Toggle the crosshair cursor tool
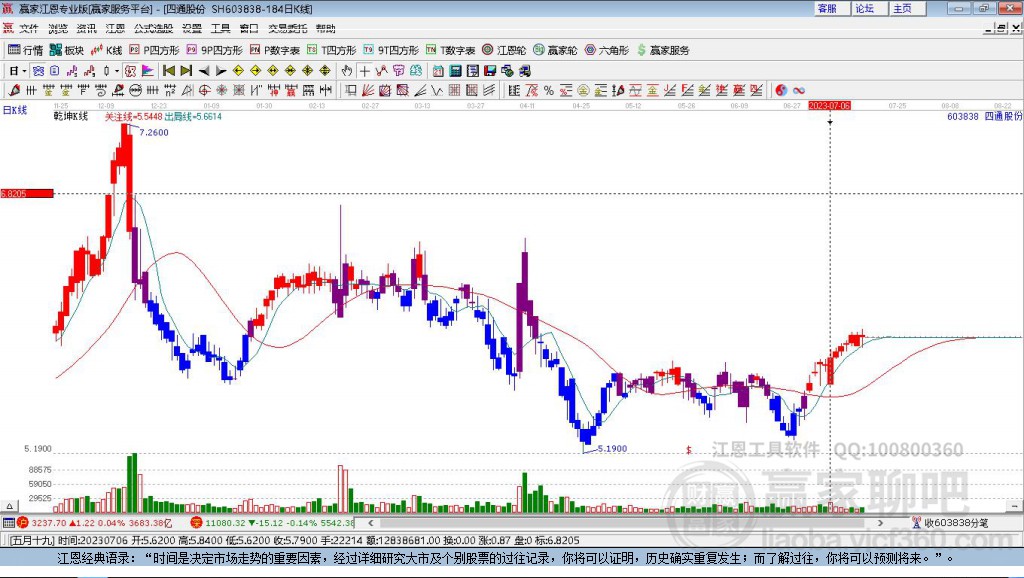 (364, 71)
